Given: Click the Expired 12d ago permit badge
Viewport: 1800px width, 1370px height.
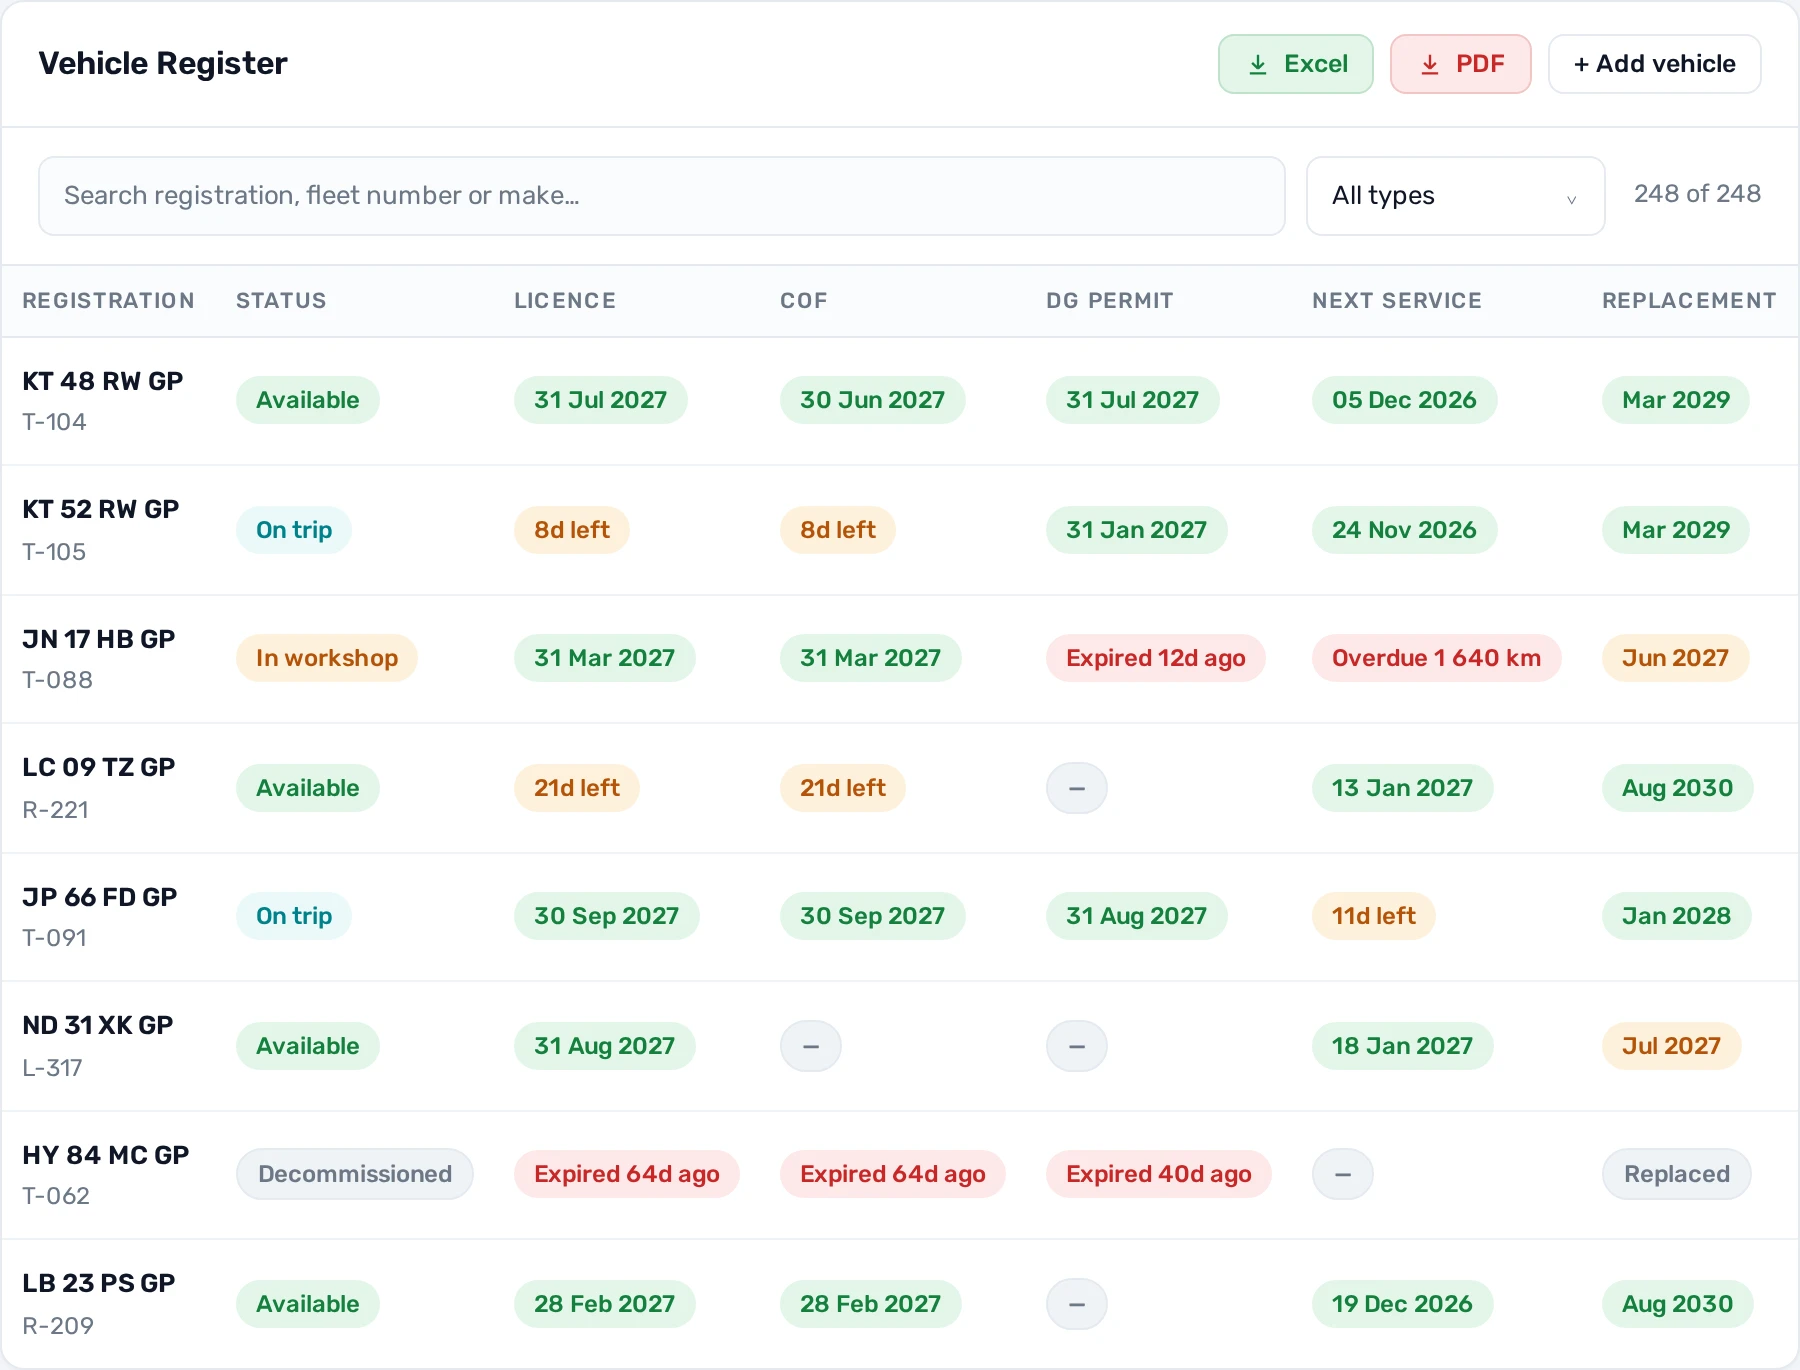Looking at the screenshot, I should tap(1156, 658).
